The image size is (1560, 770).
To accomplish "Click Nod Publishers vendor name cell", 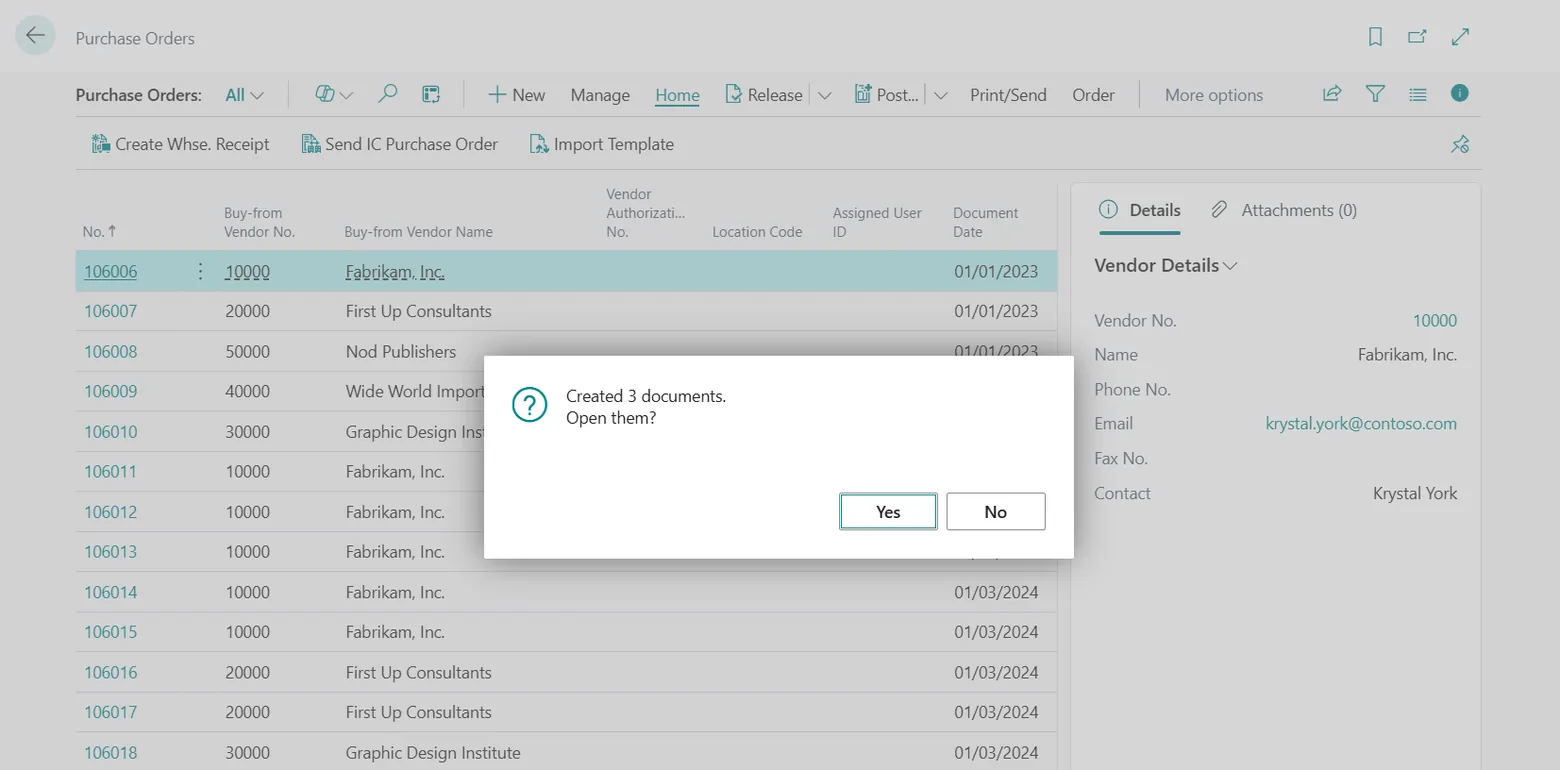I will pyautogui.click(x=401, y=351).
